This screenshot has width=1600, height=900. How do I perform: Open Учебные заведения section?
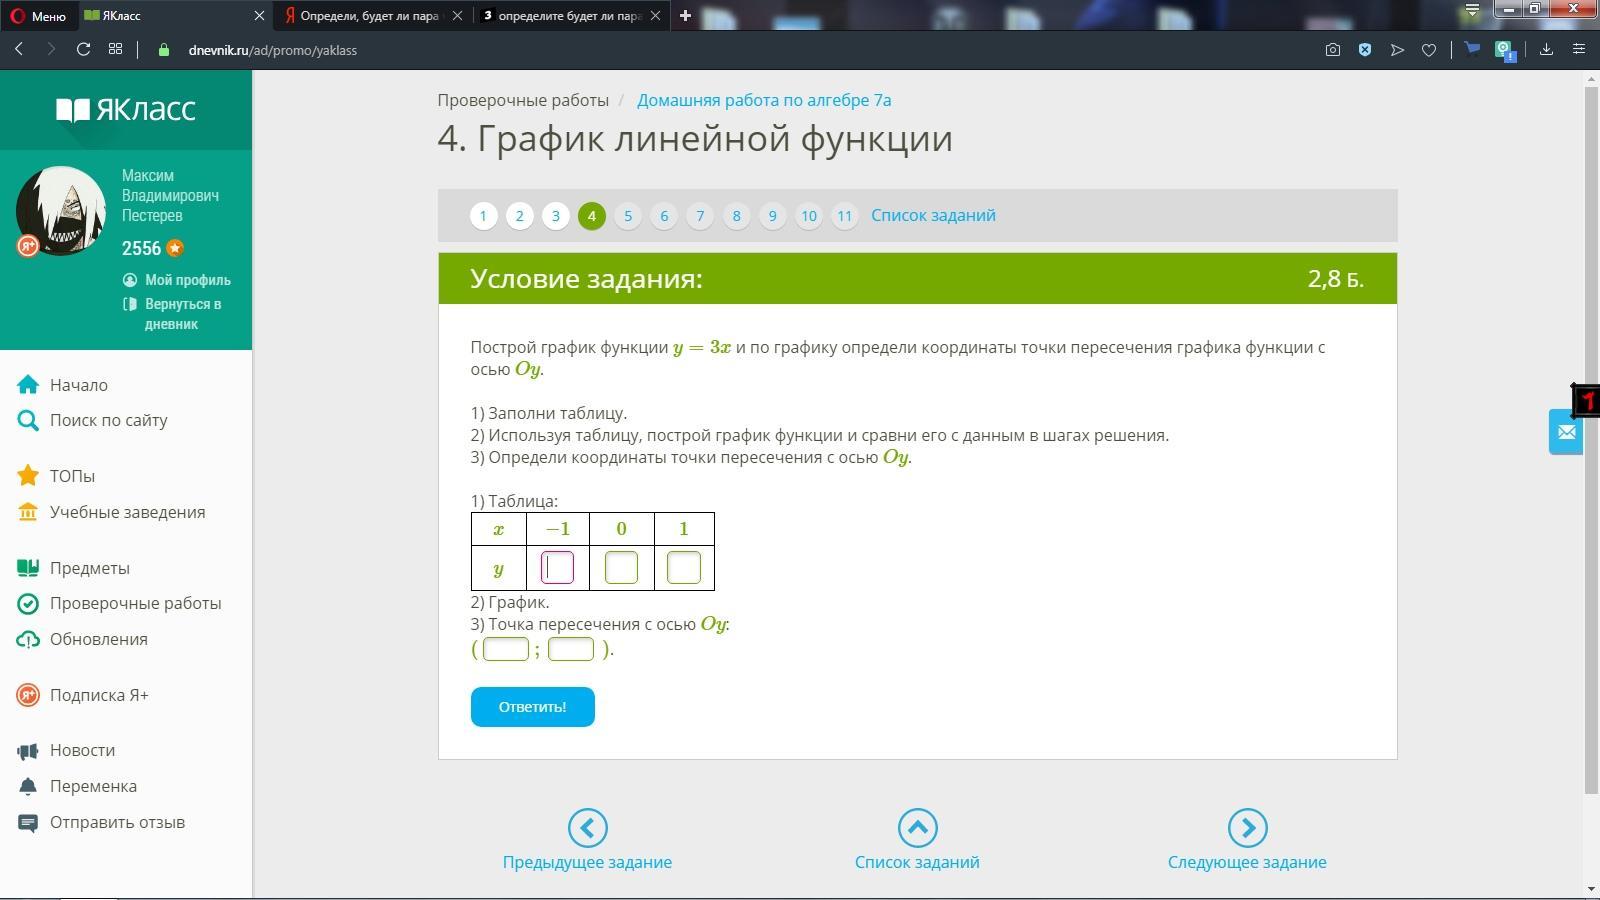point(111,512)
